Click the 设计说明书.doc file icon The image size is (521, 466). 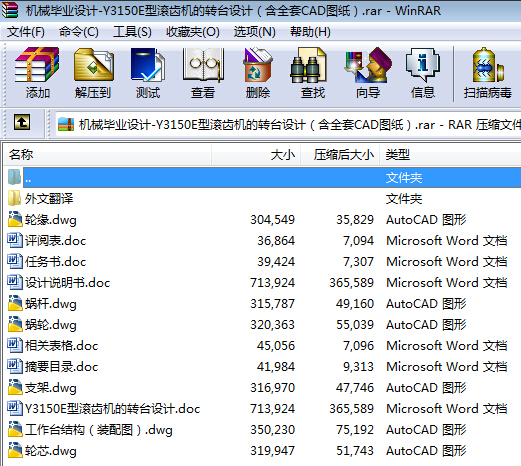[14, 282]
